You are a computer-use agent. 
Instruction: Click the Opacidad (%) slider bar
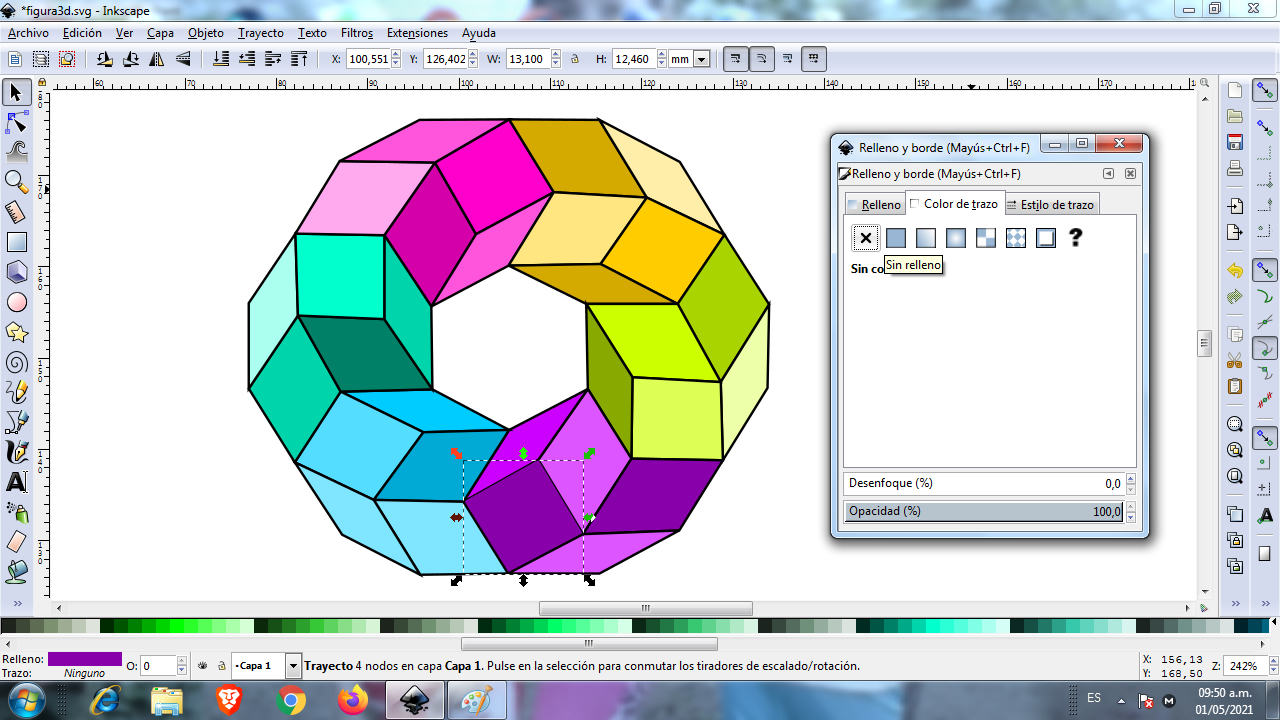[x=984, y=511]
